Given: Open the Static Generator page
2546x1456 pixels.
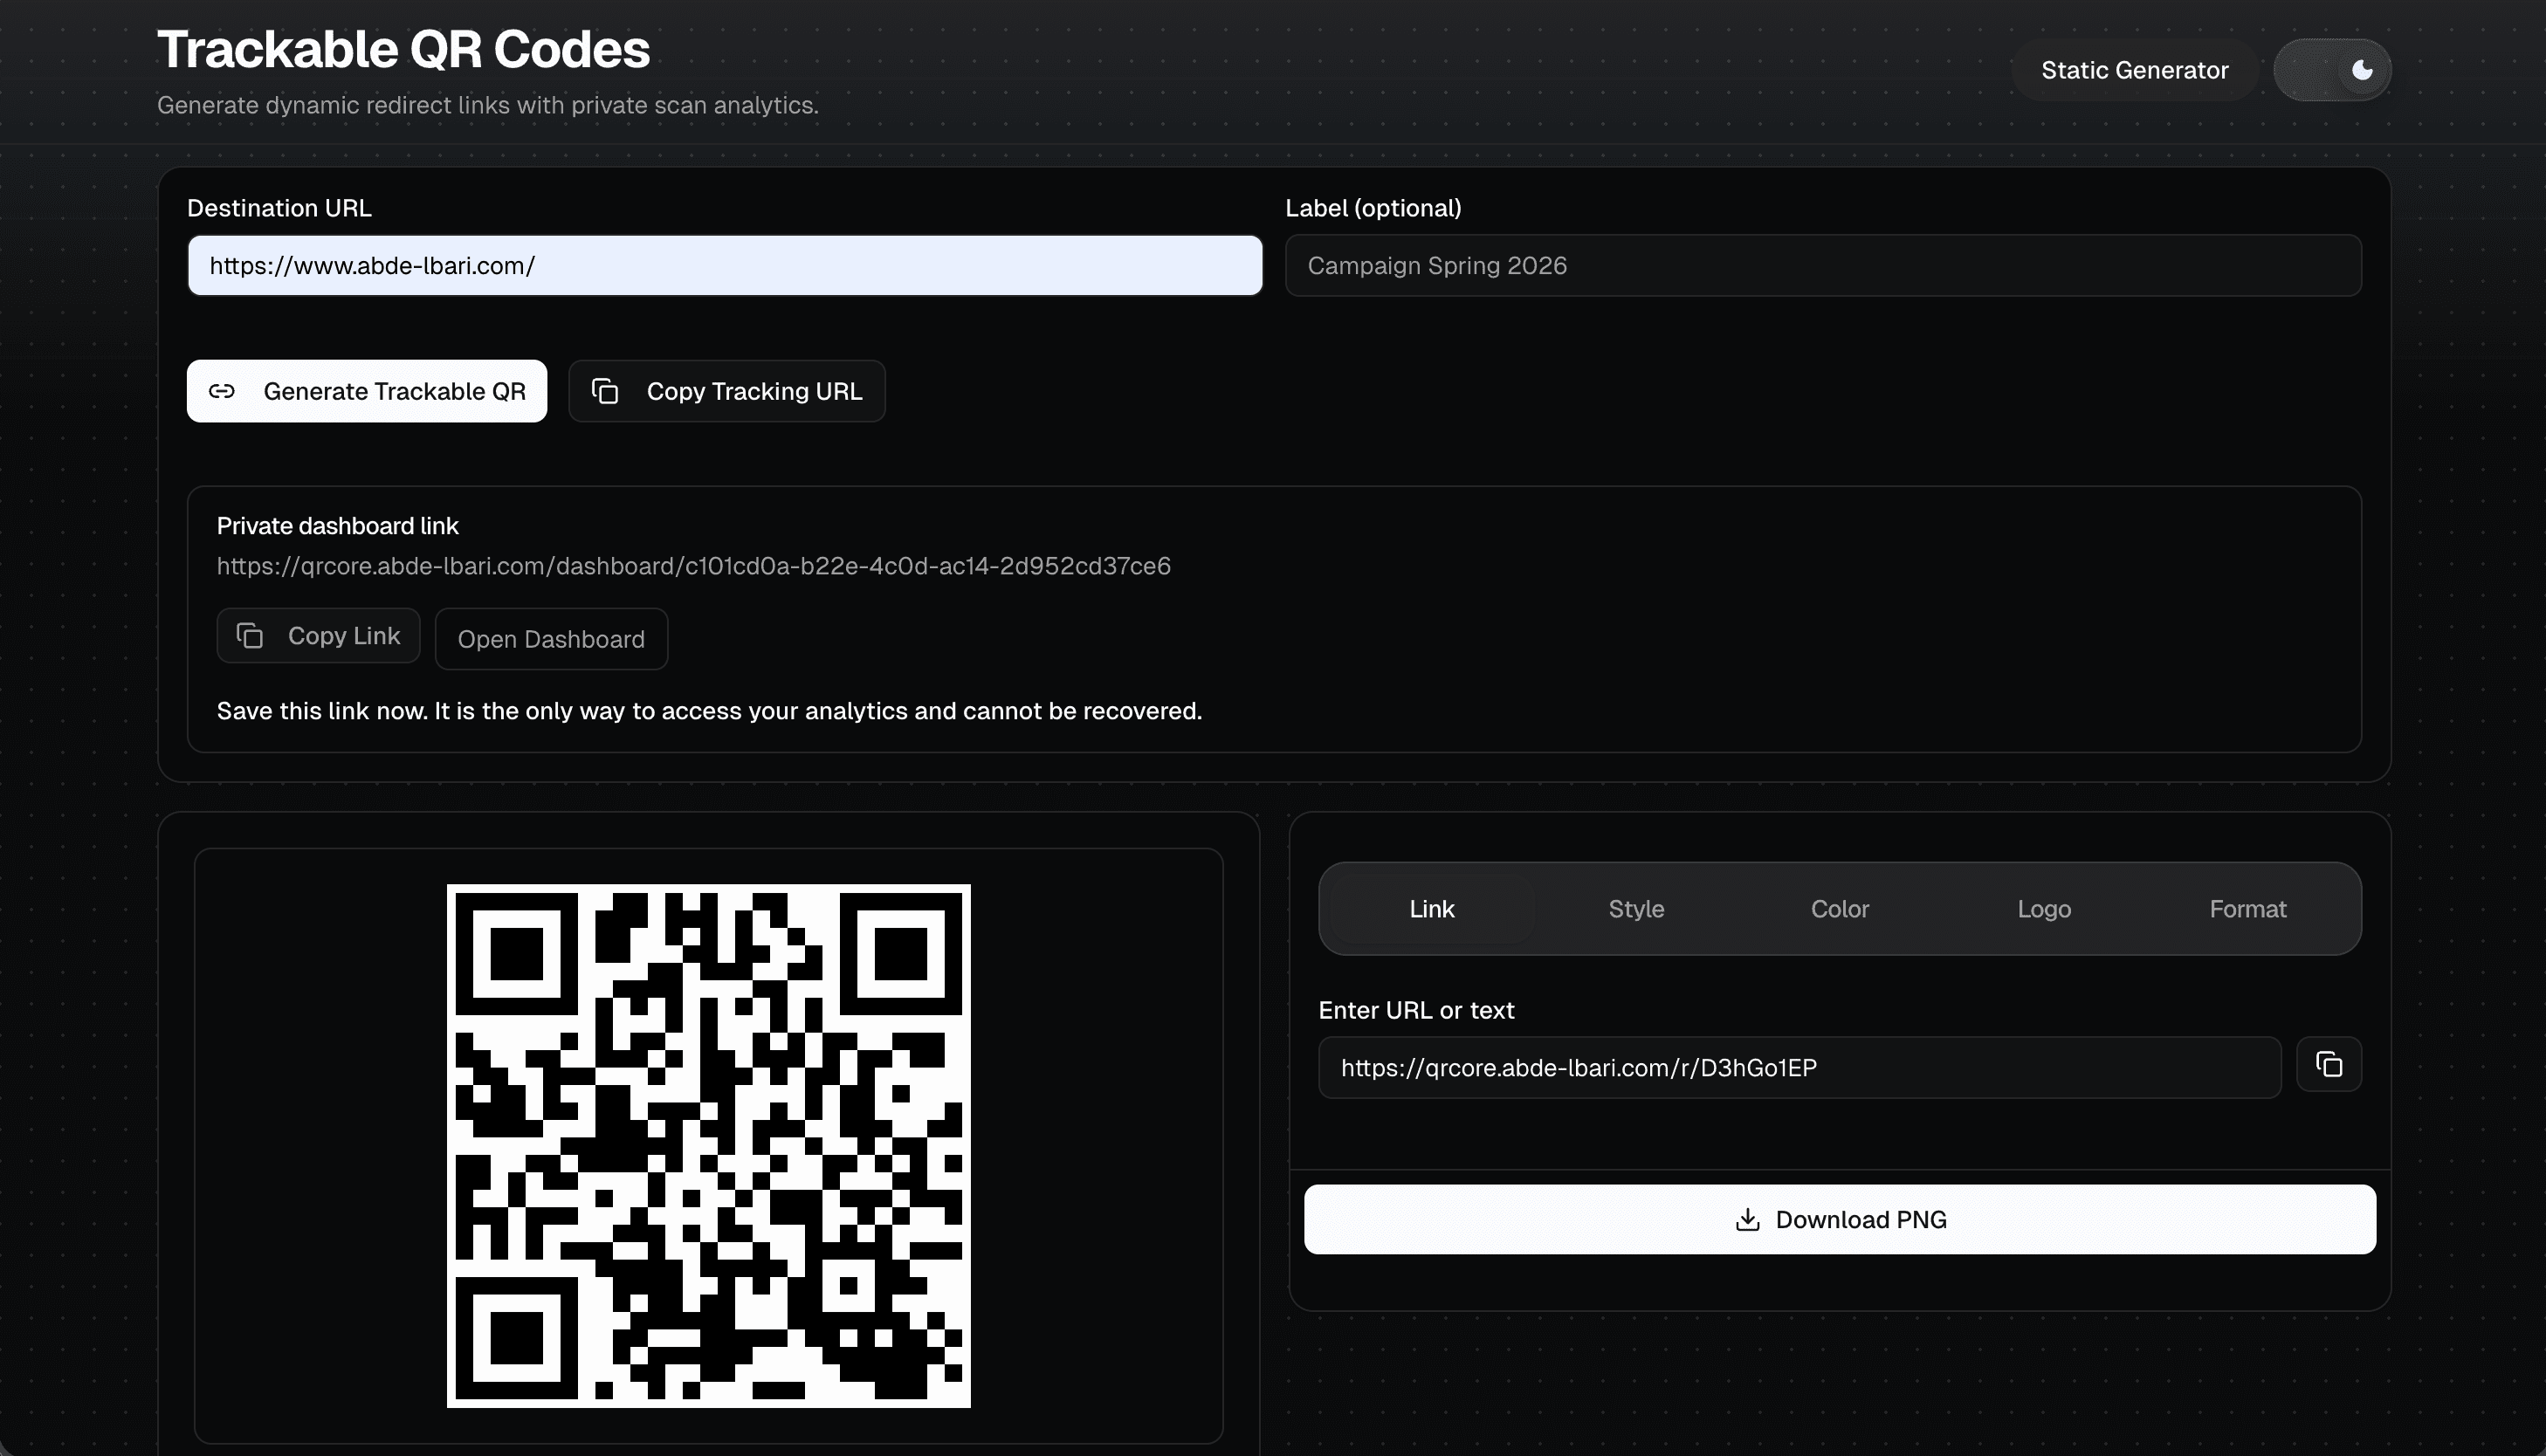Looking at the screenshot, I should 2135,70.
